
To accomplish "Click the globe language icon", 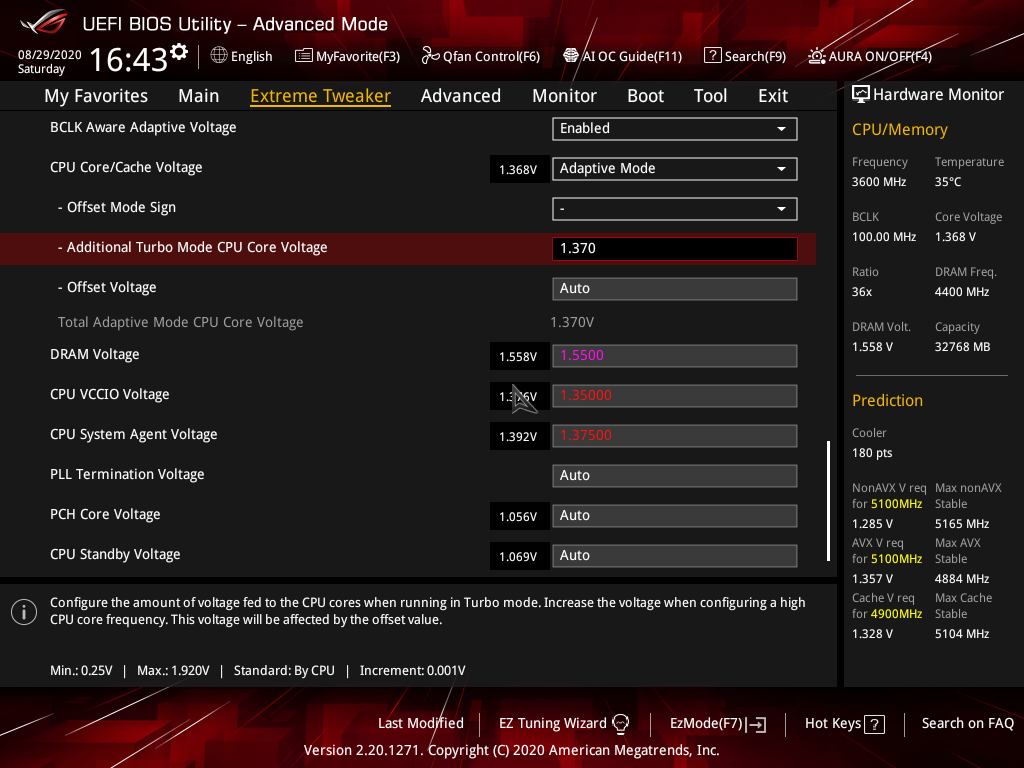I will tap(219, 56).
